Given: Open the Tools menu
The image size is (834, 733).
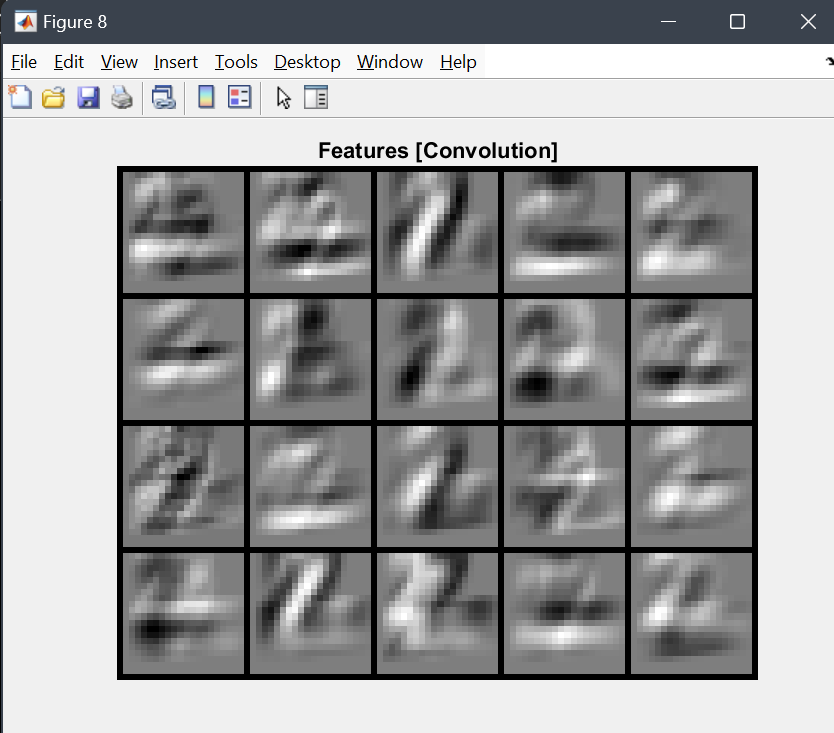Looking at the screenshot, I should tap(236, 62).
